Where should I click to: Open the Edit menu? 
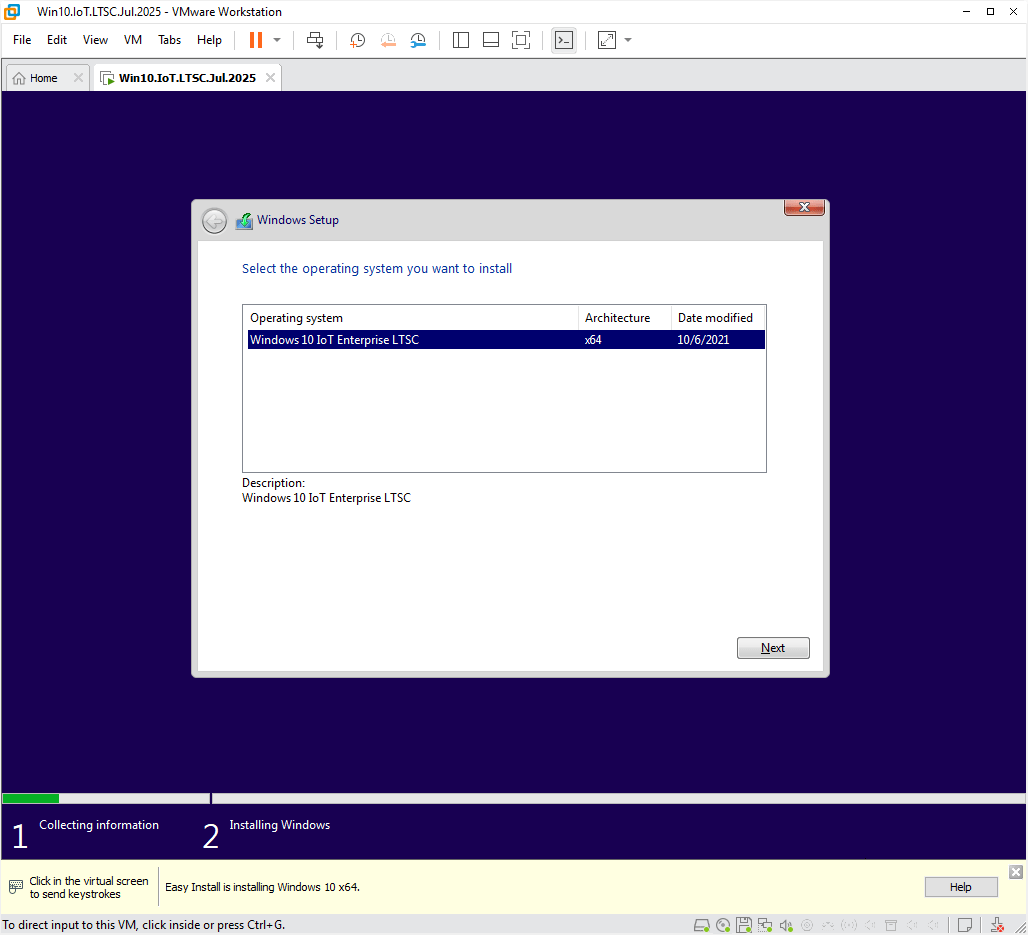[x=57, y=40]
